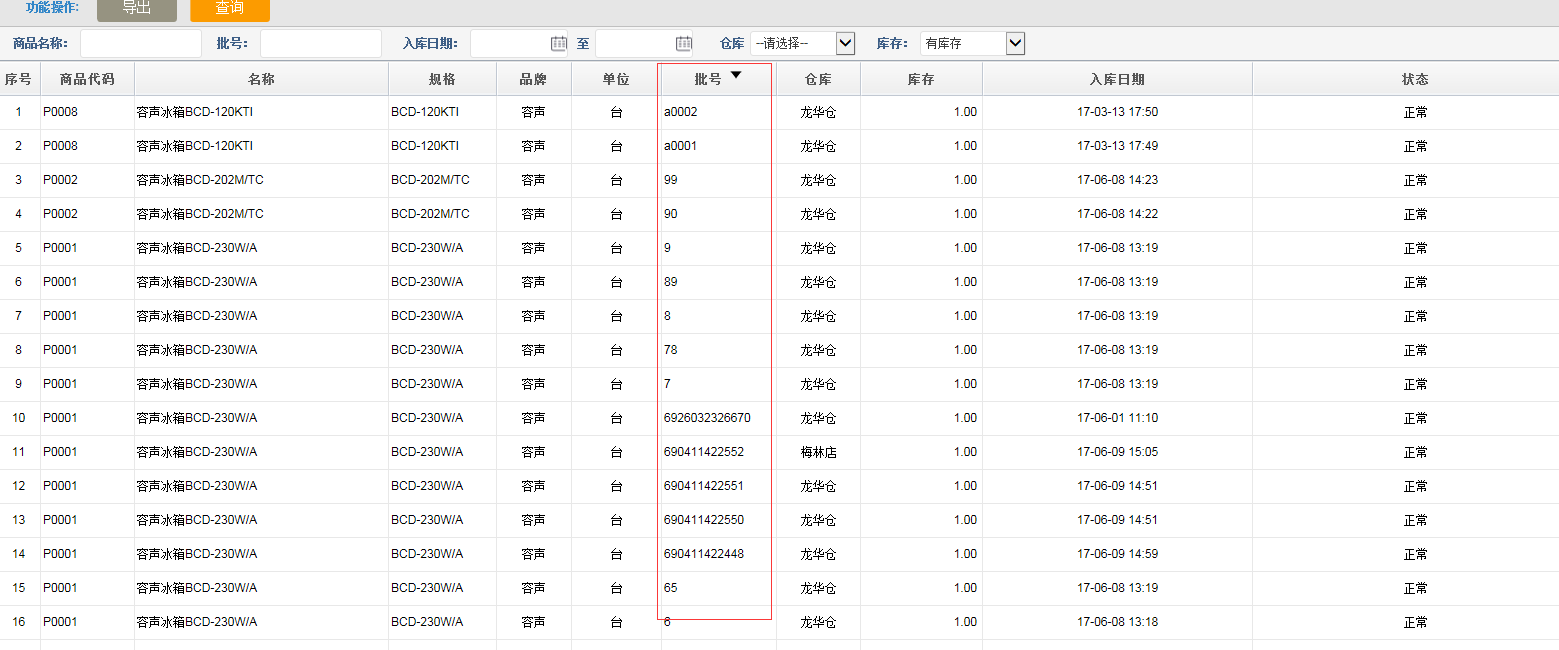Sort by 仓库 column header

[818, 79]
